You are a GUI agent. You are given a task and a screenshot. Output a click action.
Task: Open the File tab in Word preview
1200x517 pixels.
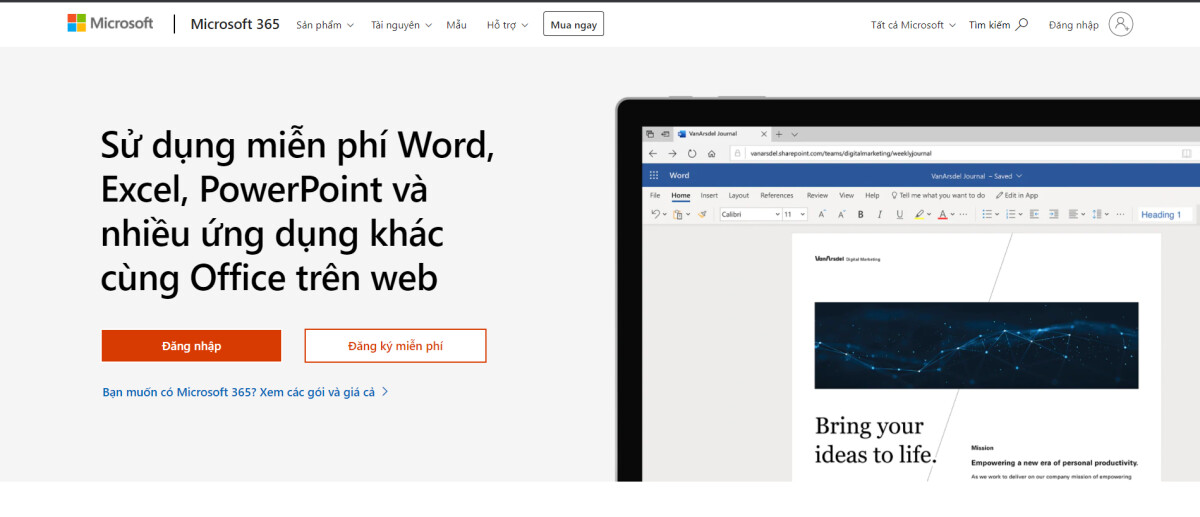(x=655, y=195)
